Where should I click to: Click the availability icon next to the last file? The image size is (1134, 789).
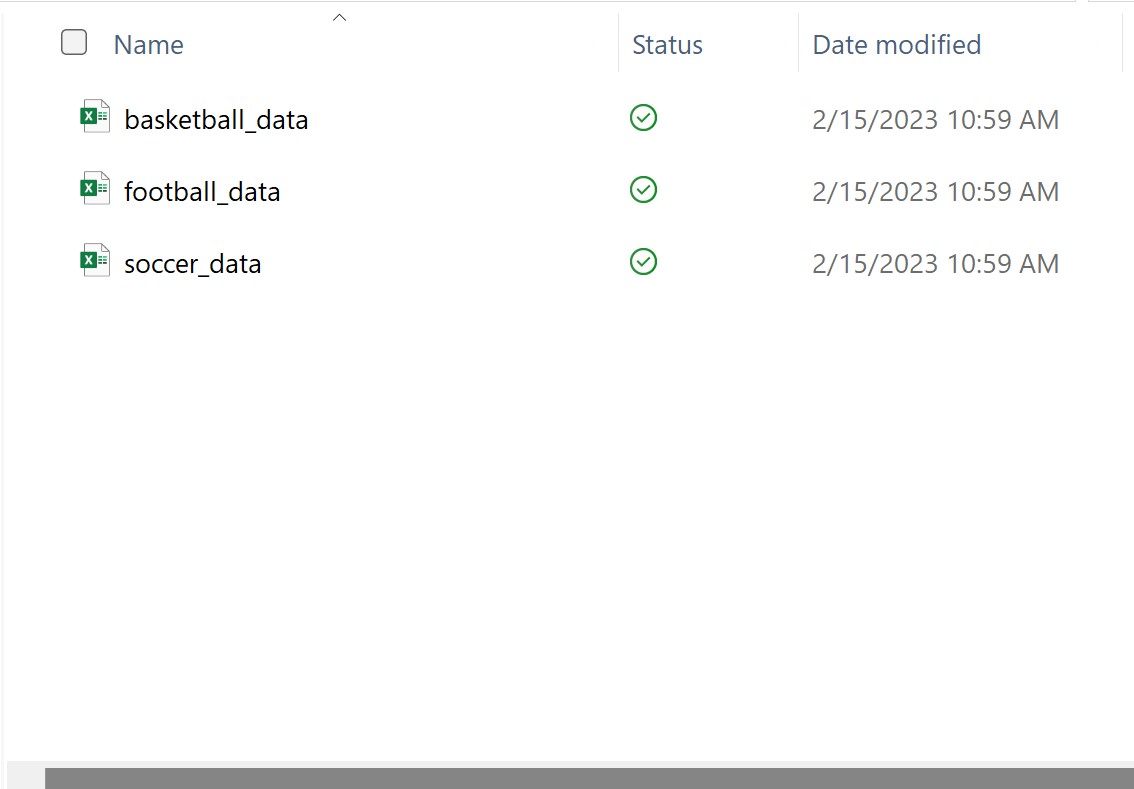[643, 262]
